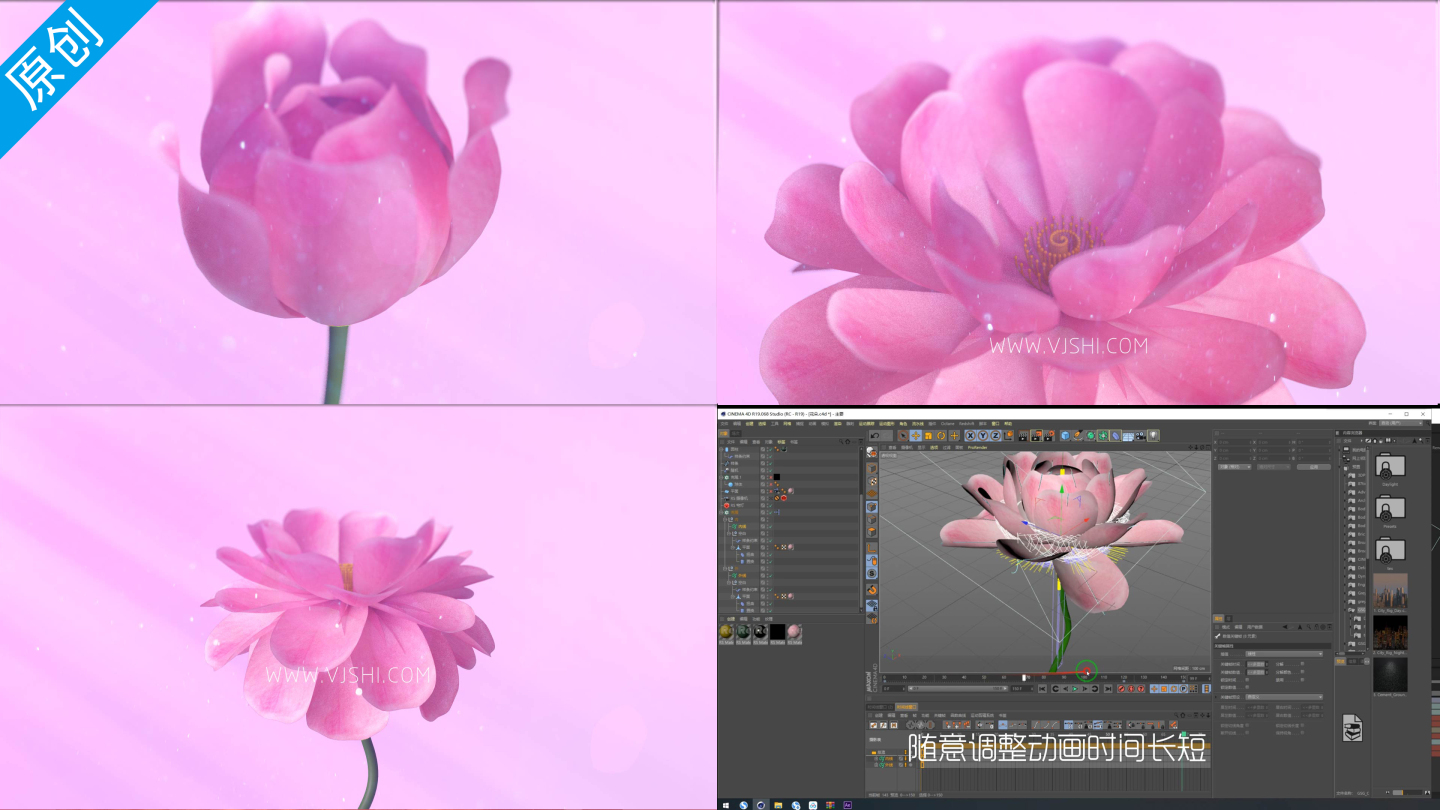Screen dimensions: 1440x810
Task: Click the Floor environment icon
Action: click(x=1128, y=435)
